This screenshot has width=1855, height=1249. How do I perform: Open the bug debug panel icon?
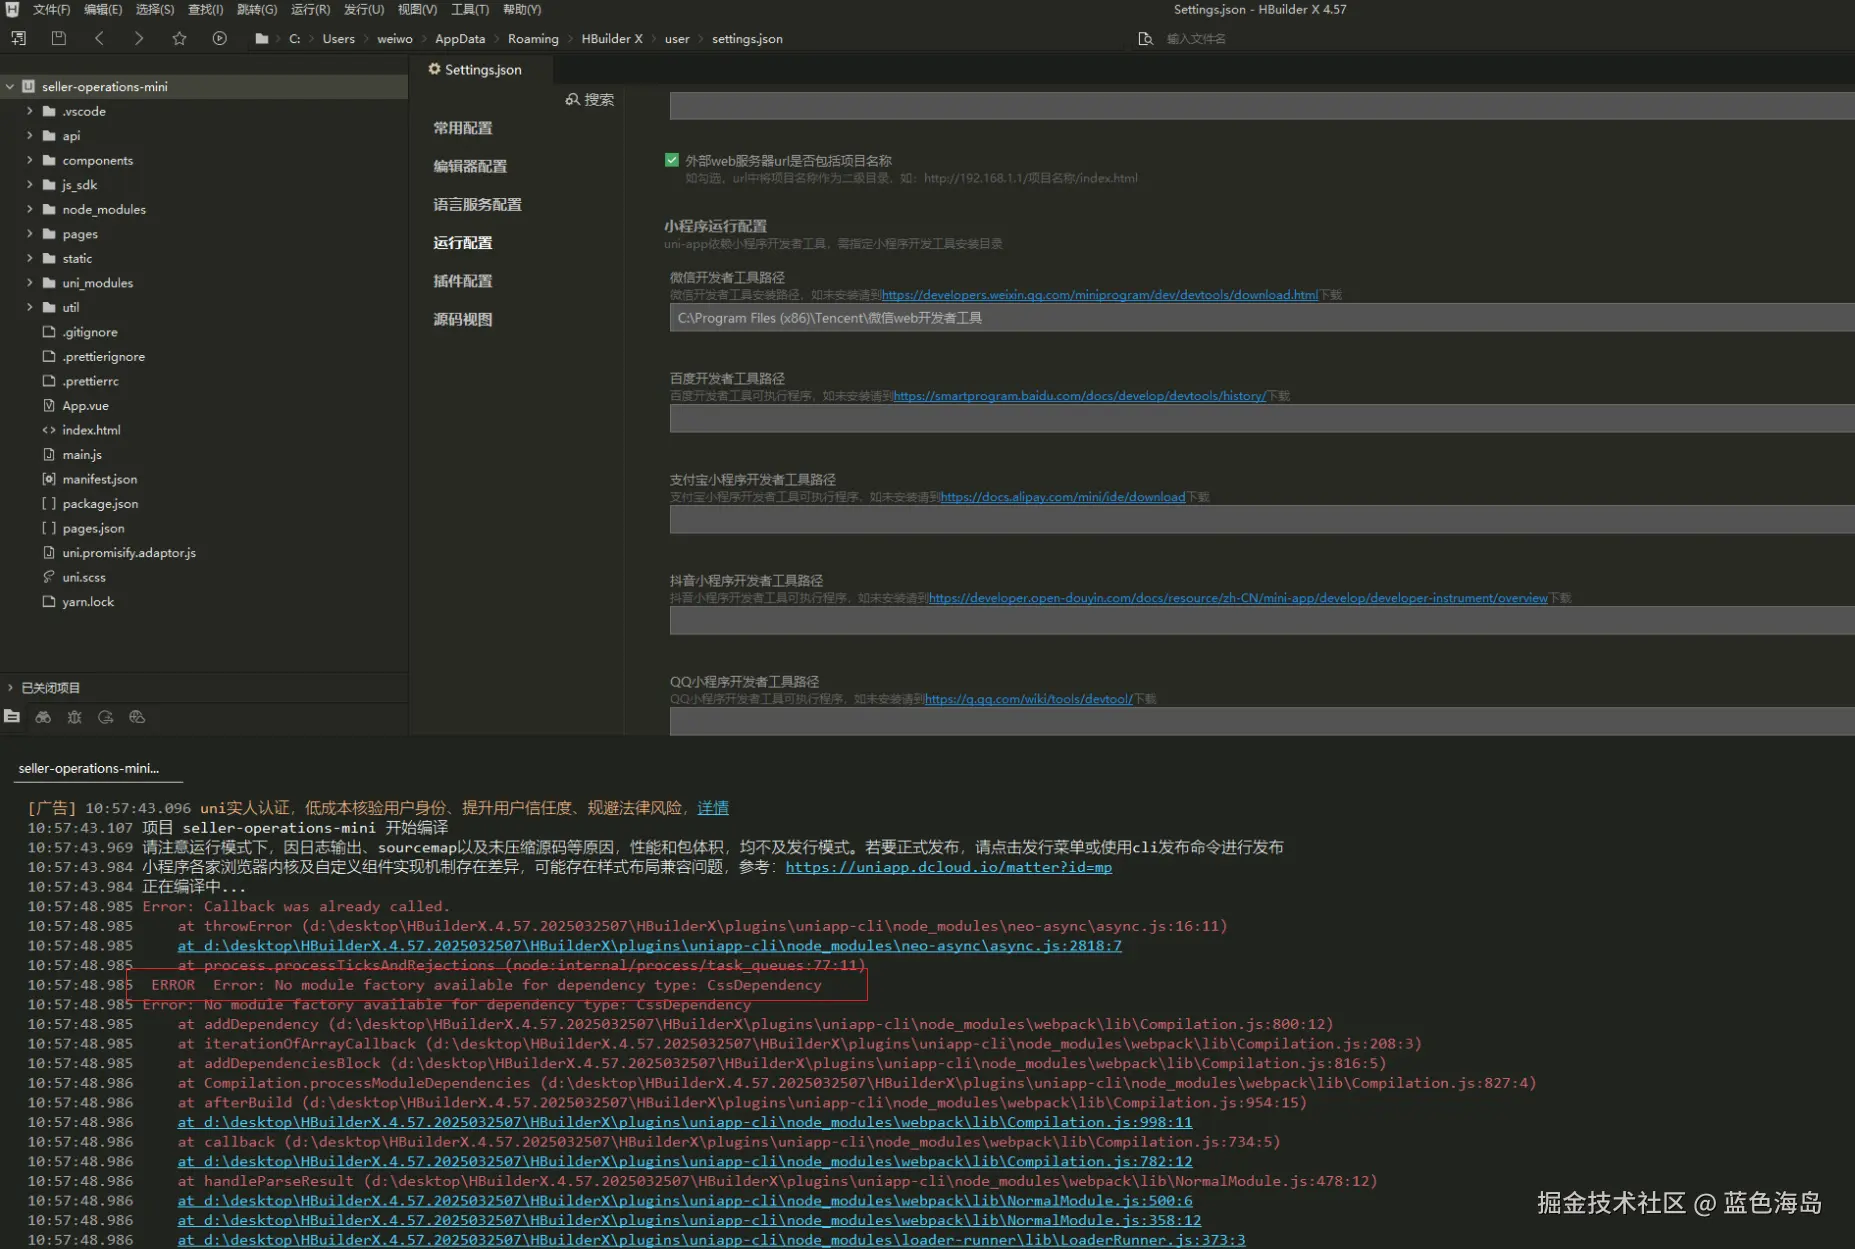pos(74,716)
